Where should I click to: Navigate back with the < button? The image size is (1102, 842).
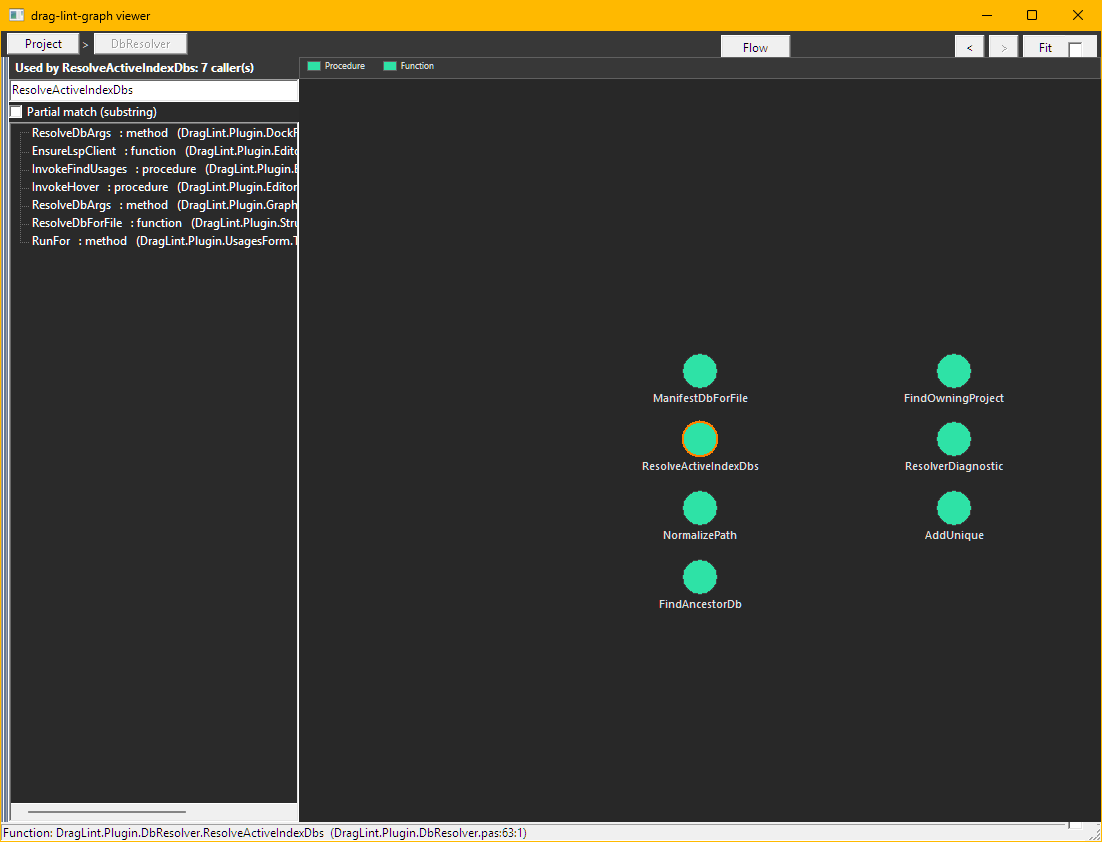(x=970, y=47)
